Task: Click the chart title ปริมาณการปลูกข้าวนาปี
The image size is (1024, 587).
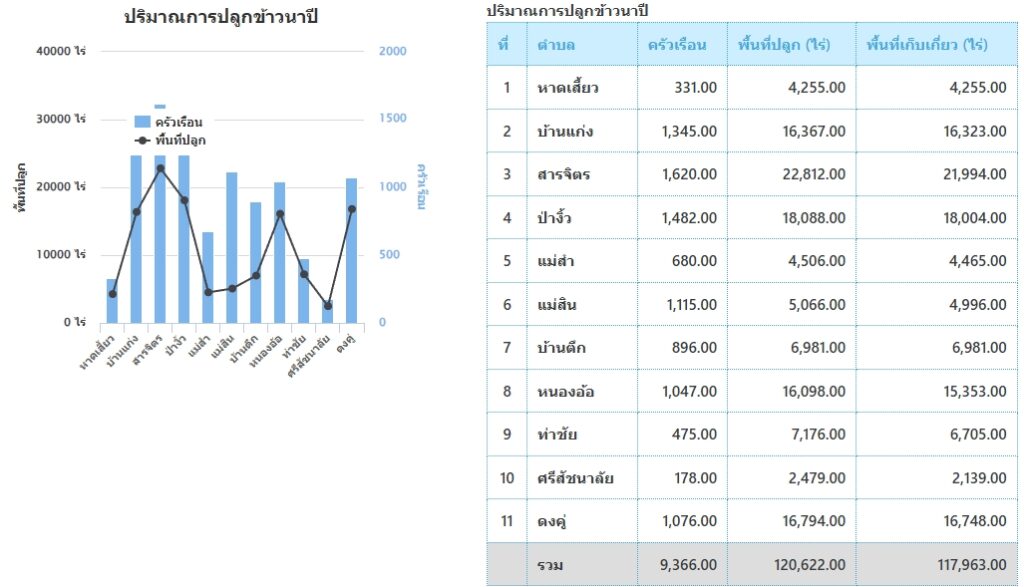Action: coord(221,17)
